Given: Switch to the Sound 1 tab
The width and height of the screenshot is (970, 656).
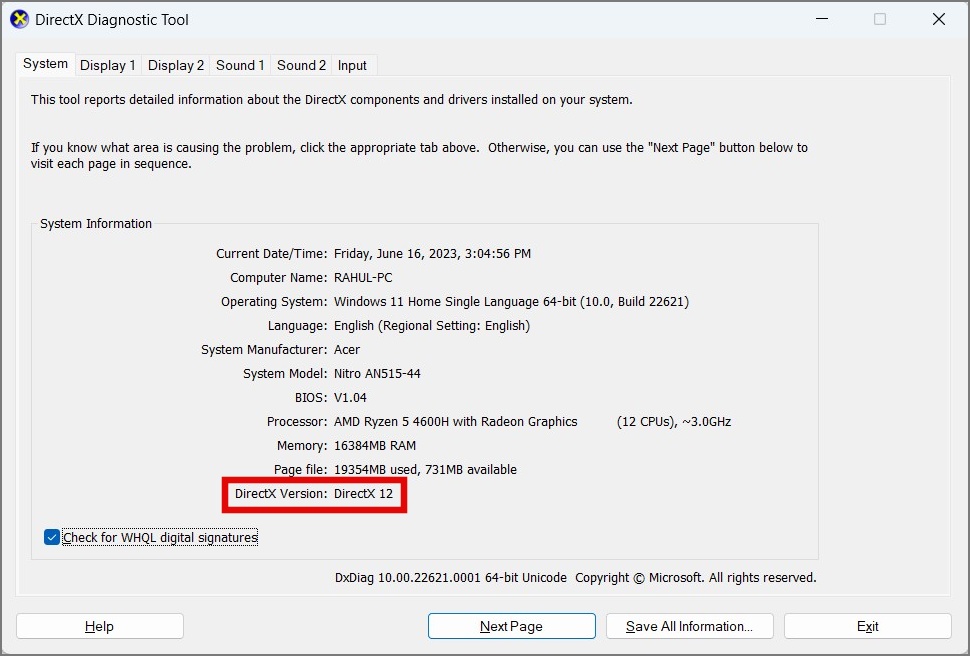Looking at the screenshot, I should pyautogui.click(x=240, y=65).
